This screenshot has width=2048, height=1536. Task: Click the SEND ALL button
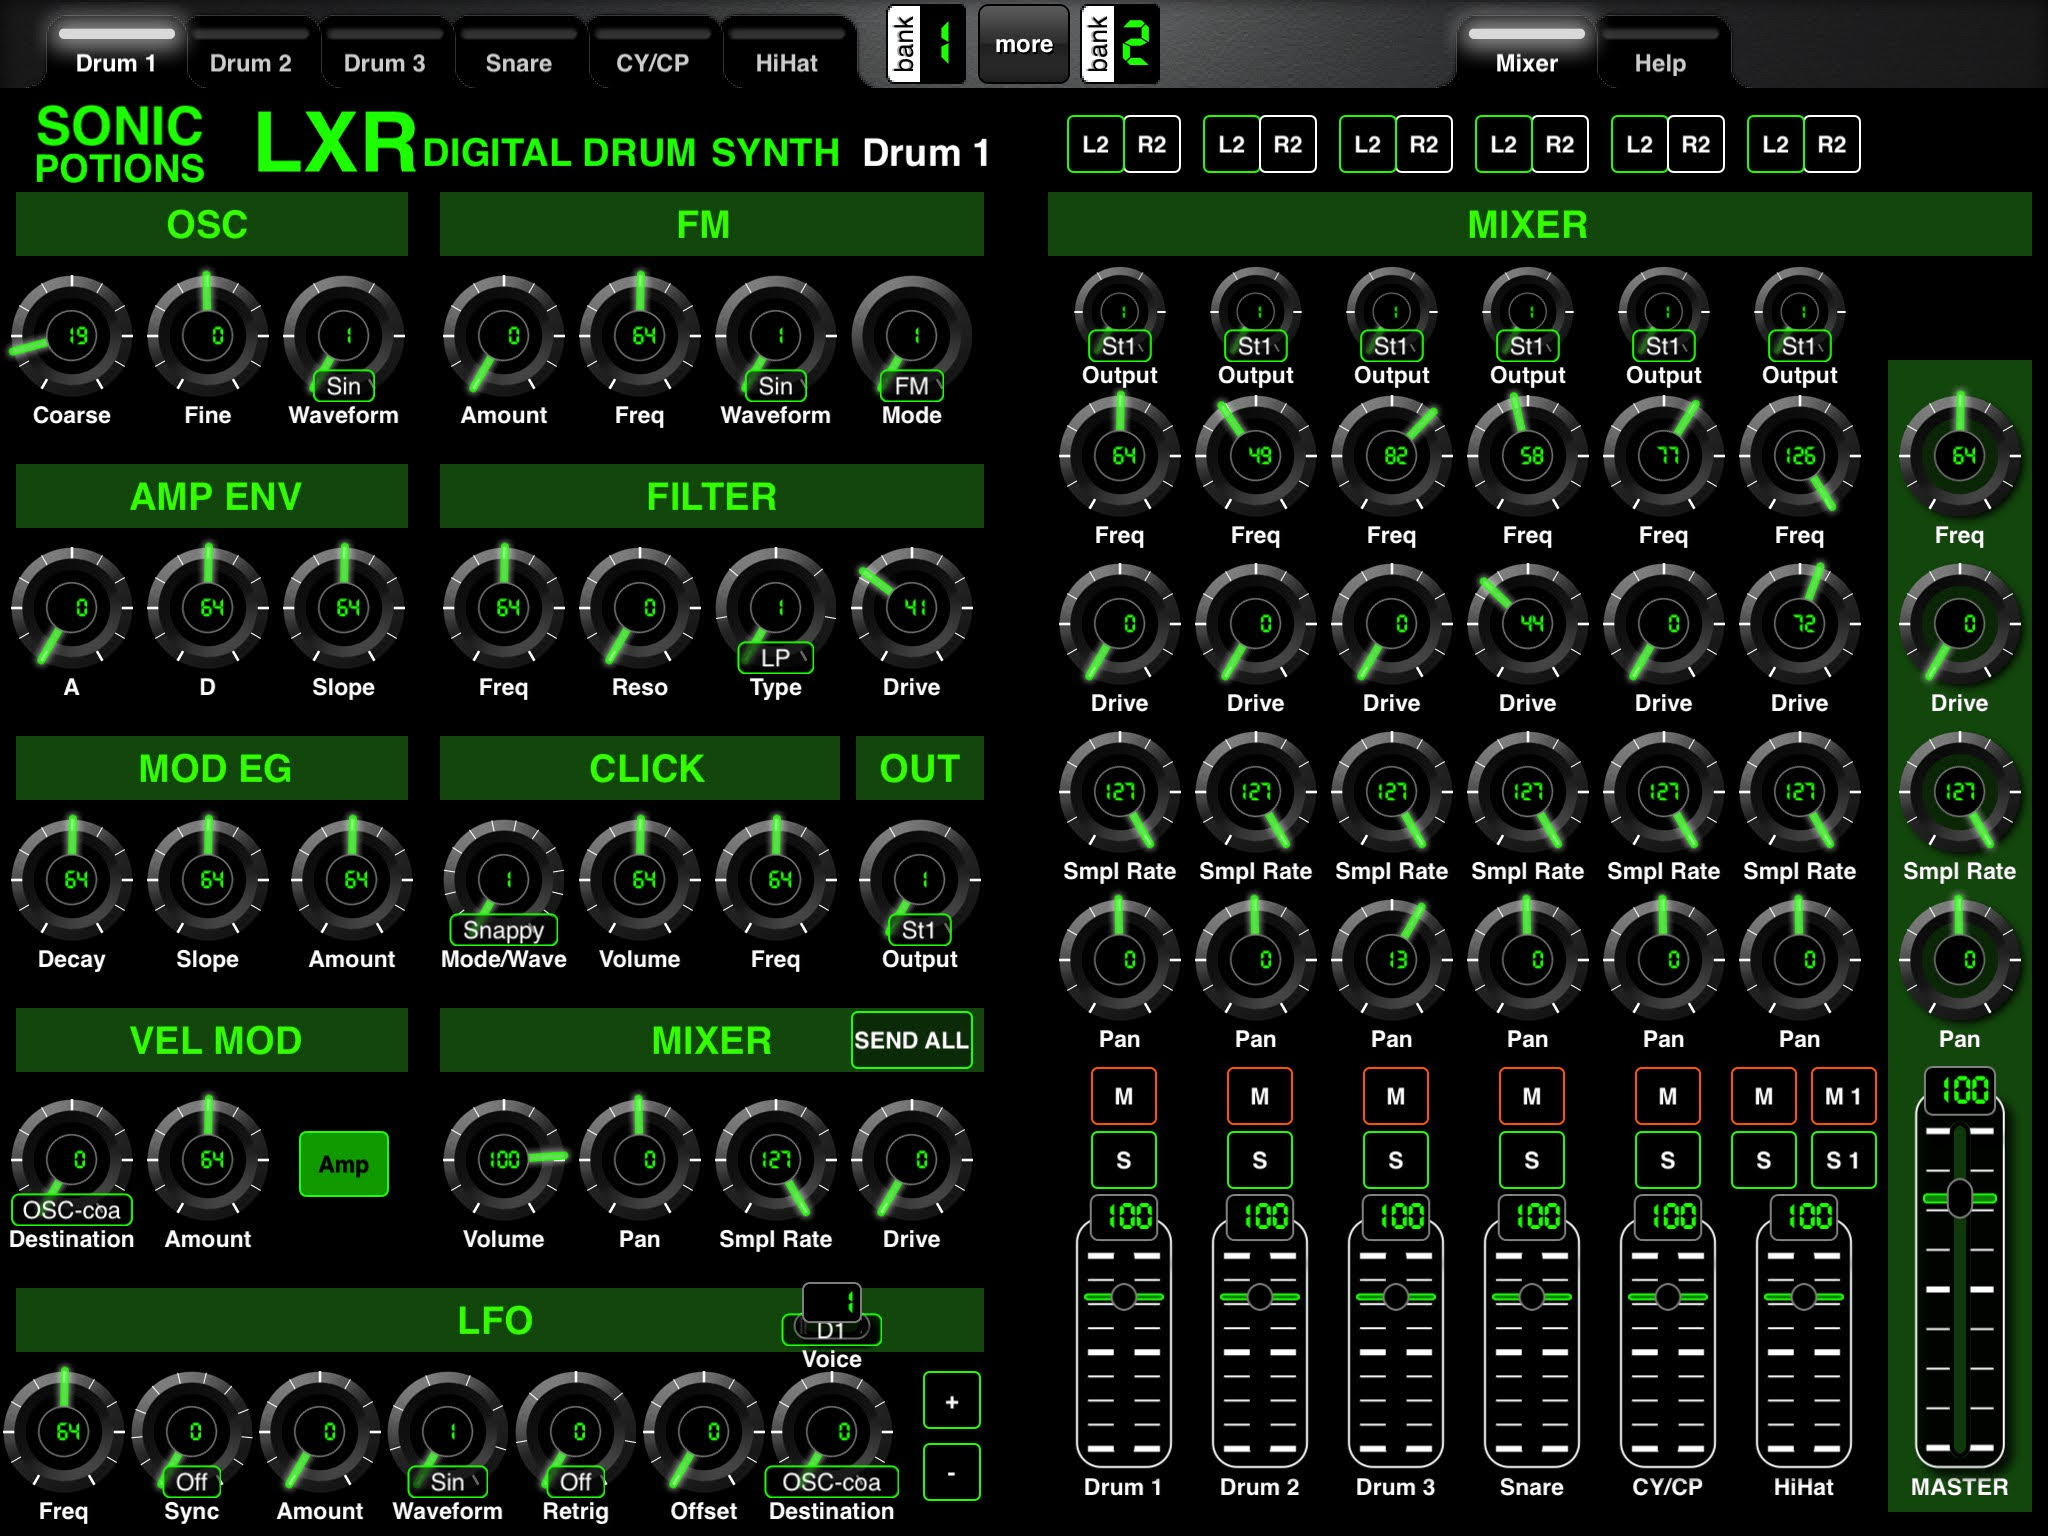[912, 1040]
